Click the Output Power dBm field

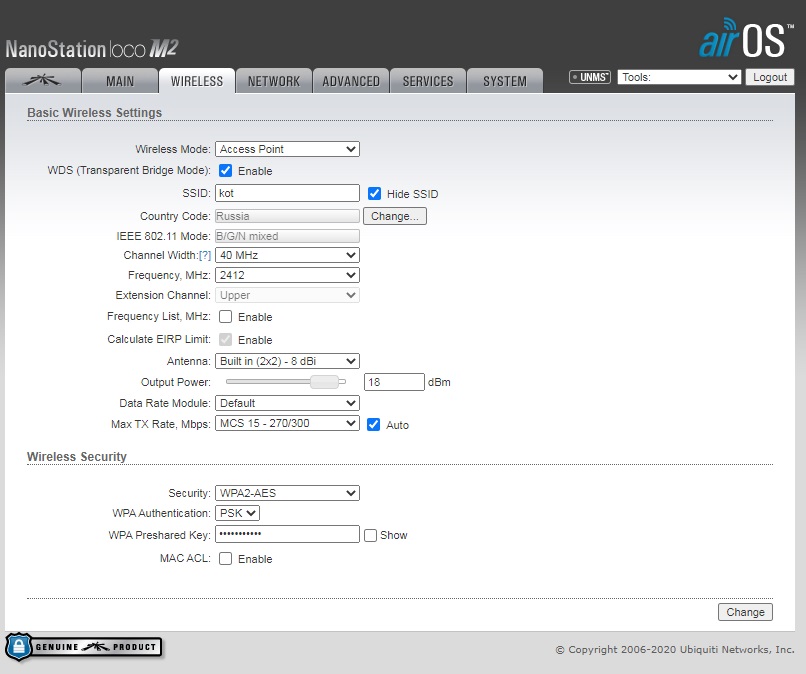point(394,382)
